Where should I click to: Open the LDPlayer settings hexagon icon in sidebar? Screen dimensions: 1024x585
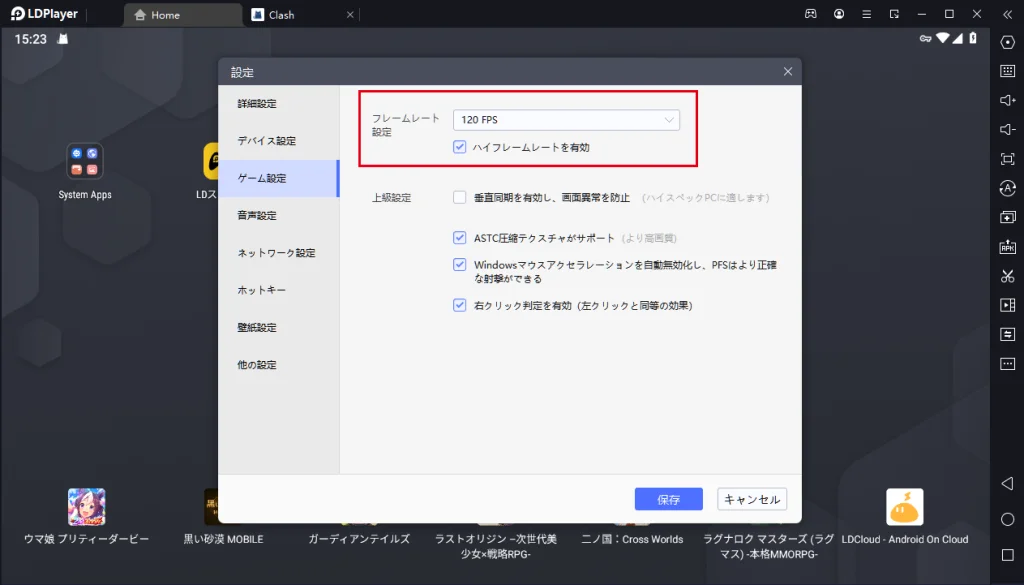coord(1008,42)
